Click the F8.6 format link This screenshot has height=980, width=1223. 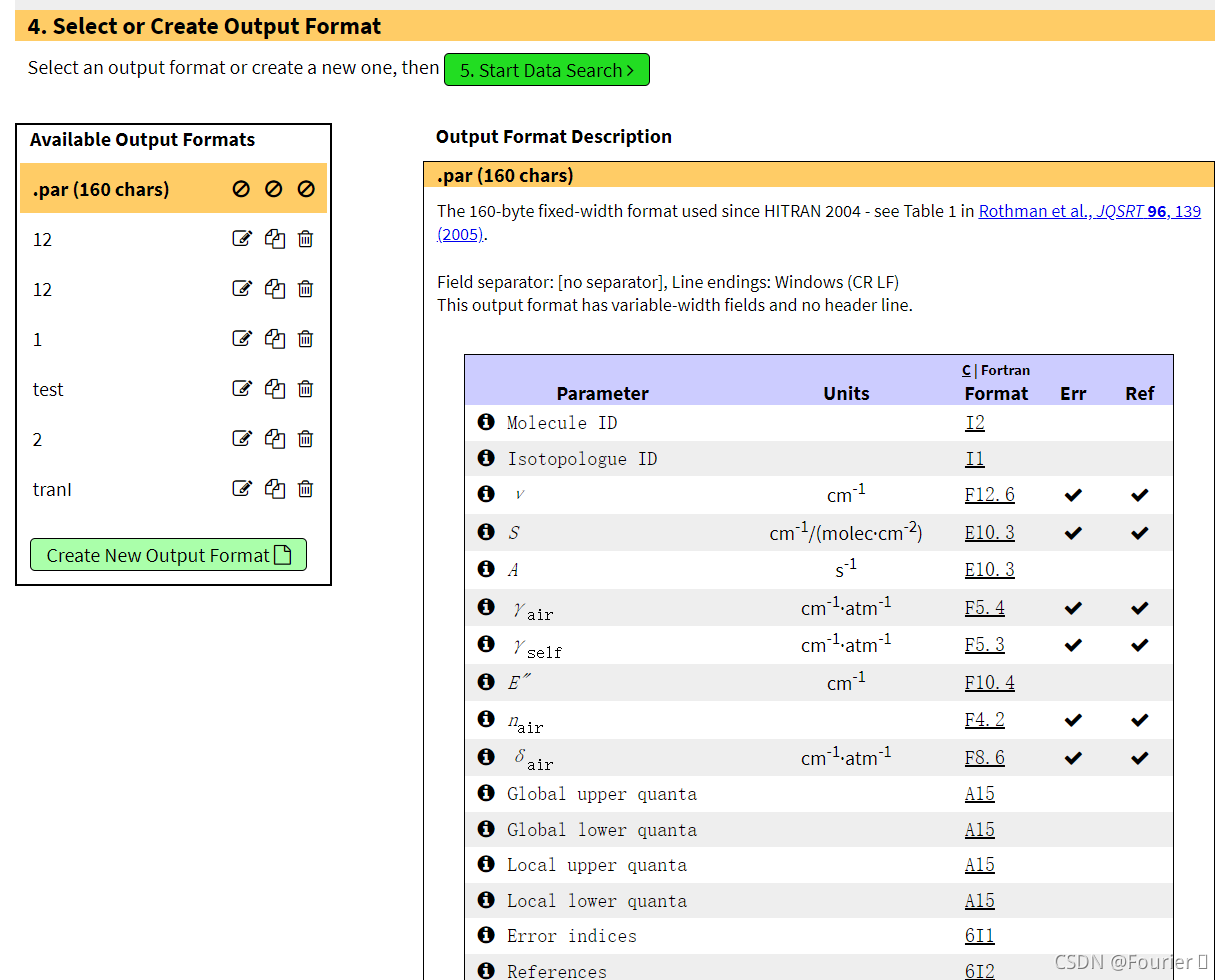985,757
